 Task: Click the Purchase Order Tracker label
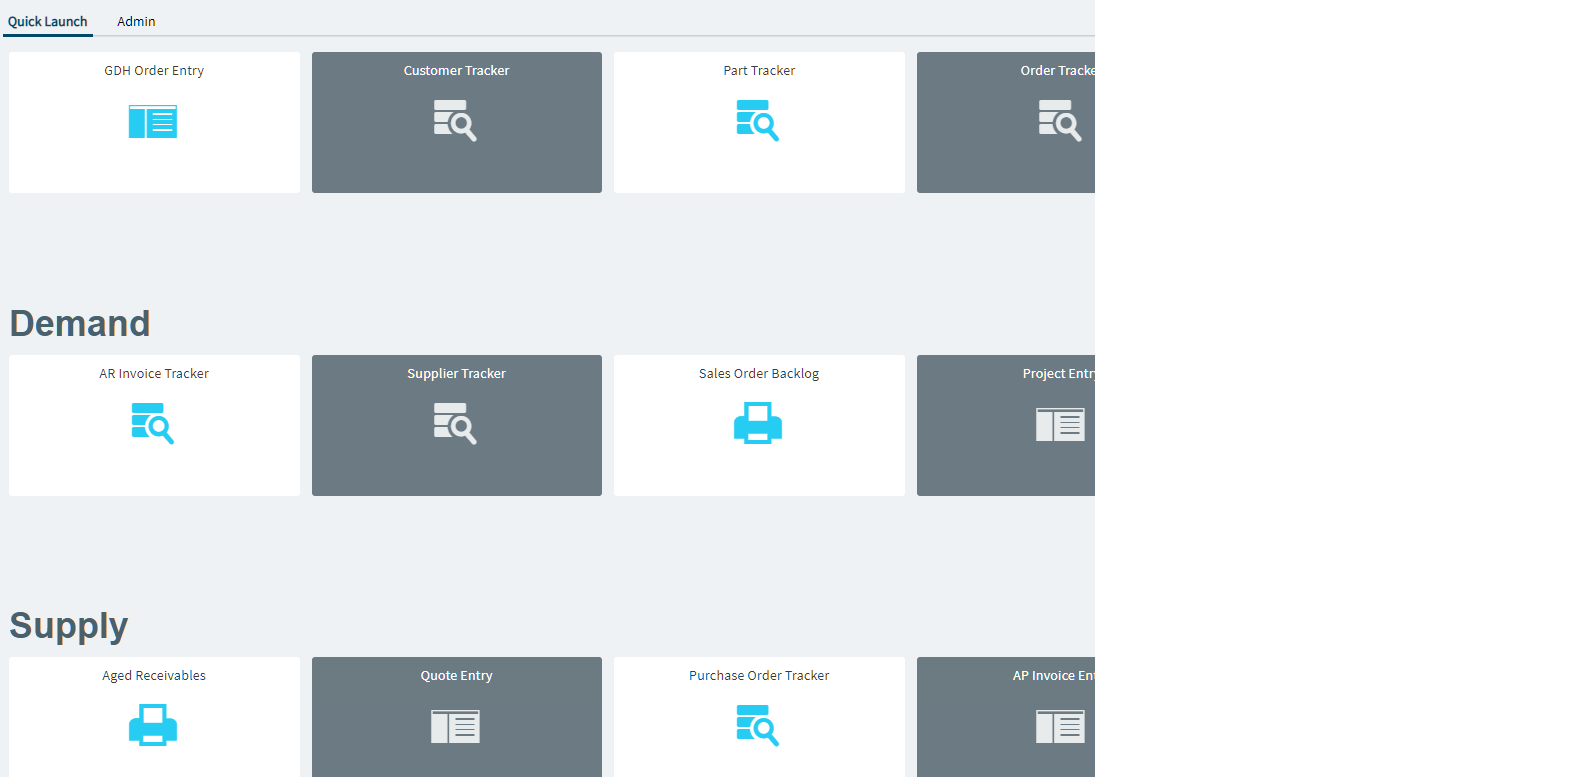click(759, 676)
